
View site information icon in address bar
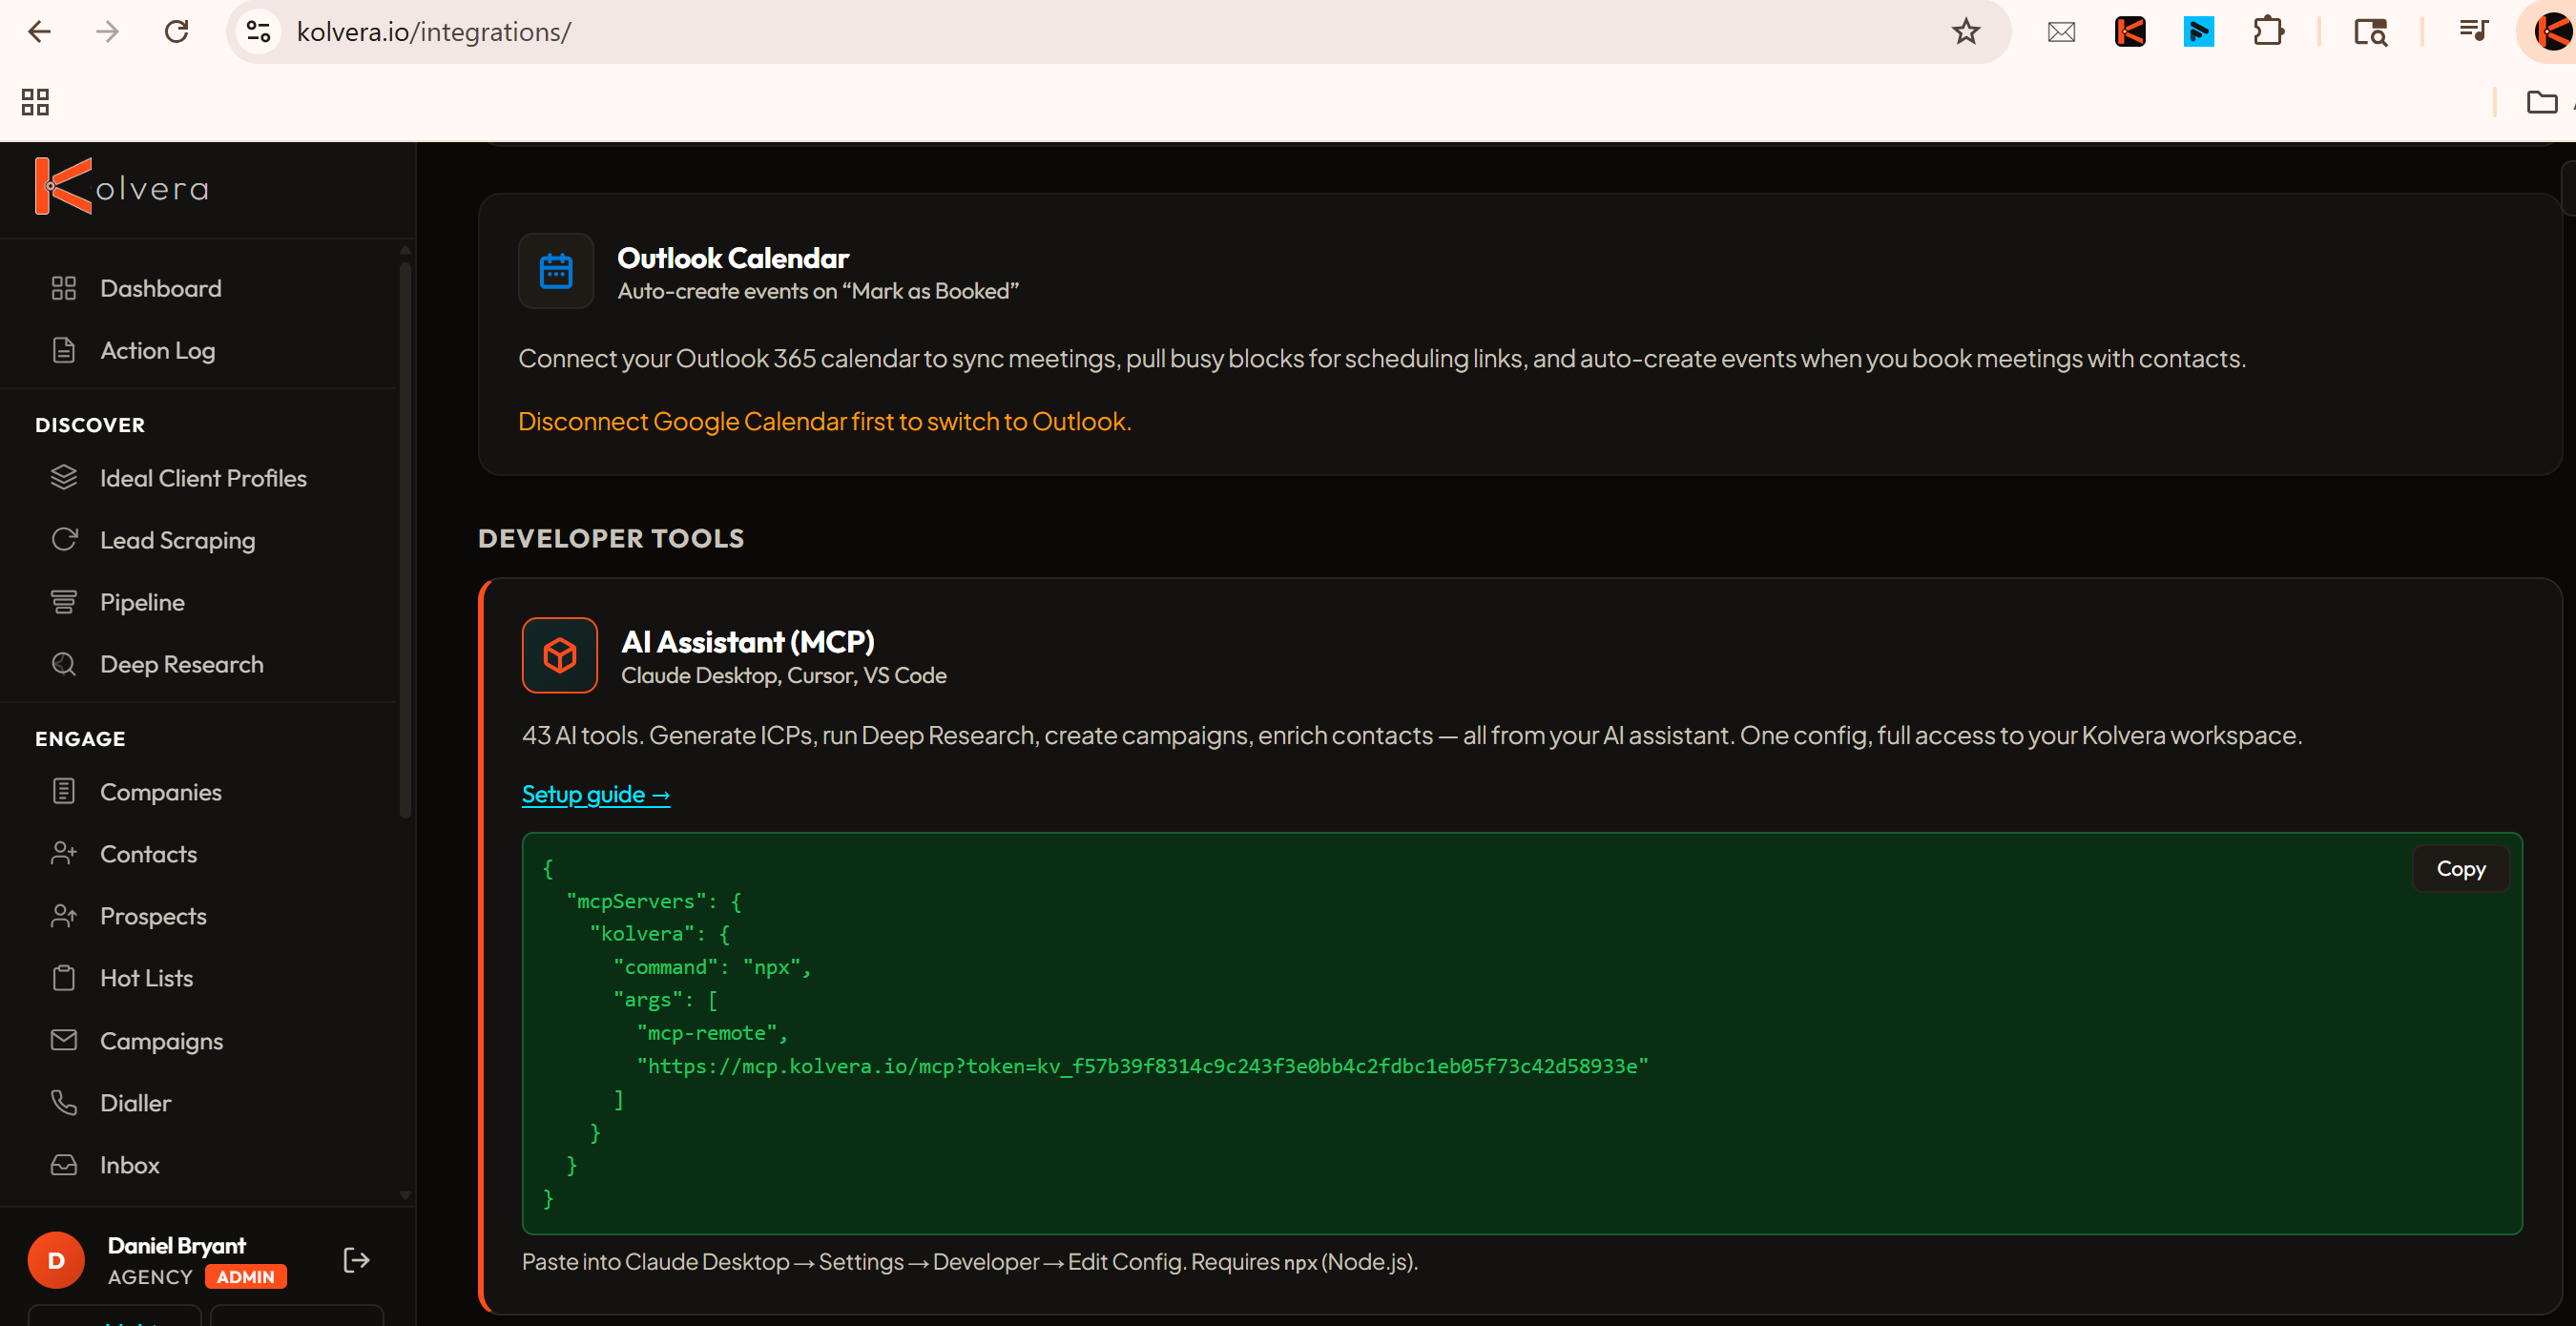click(258, 32)
